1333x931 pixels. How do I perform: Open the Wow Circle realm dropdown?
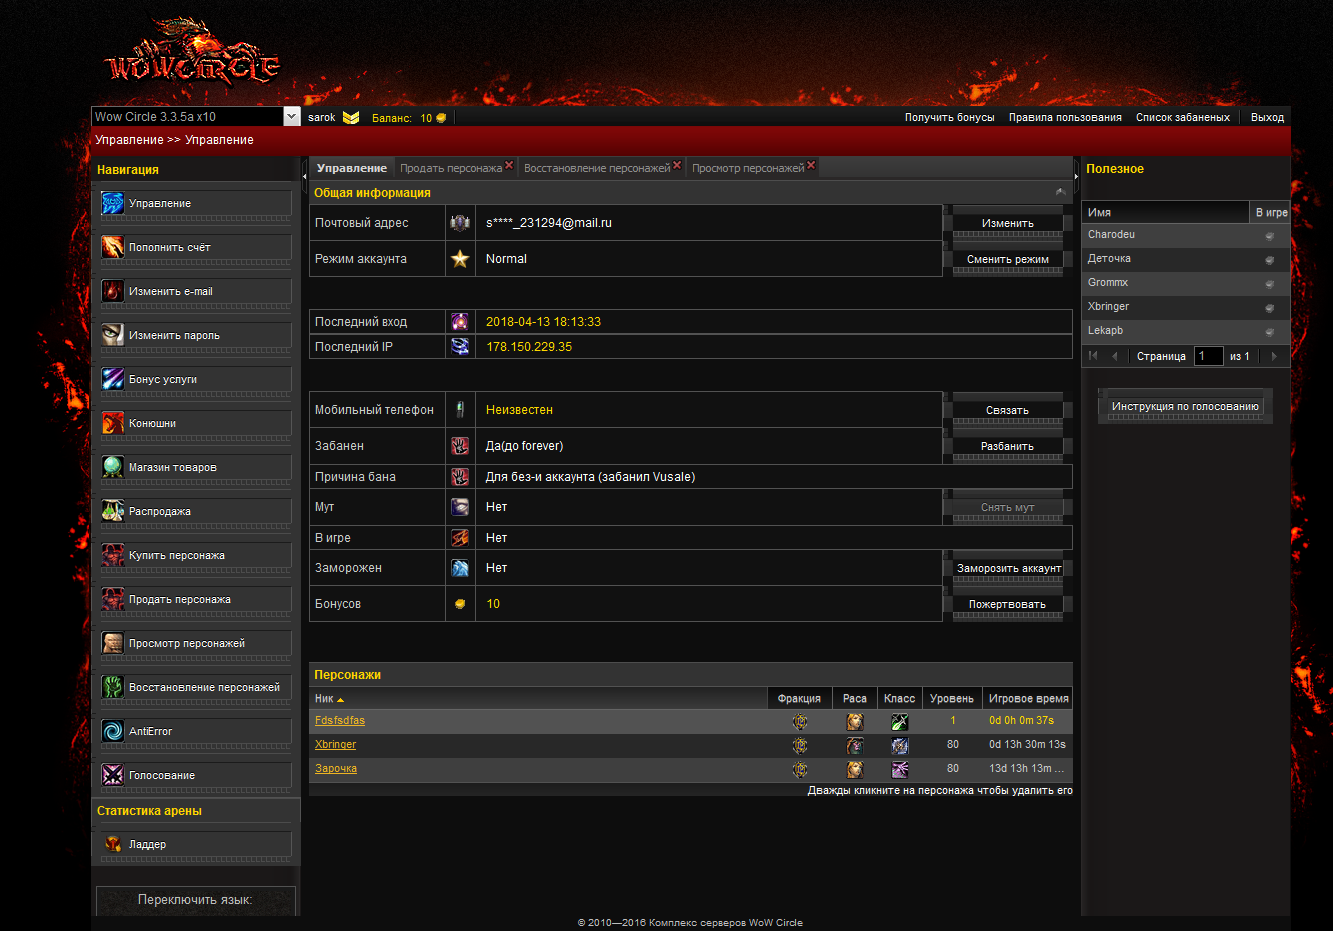point(291,117)
